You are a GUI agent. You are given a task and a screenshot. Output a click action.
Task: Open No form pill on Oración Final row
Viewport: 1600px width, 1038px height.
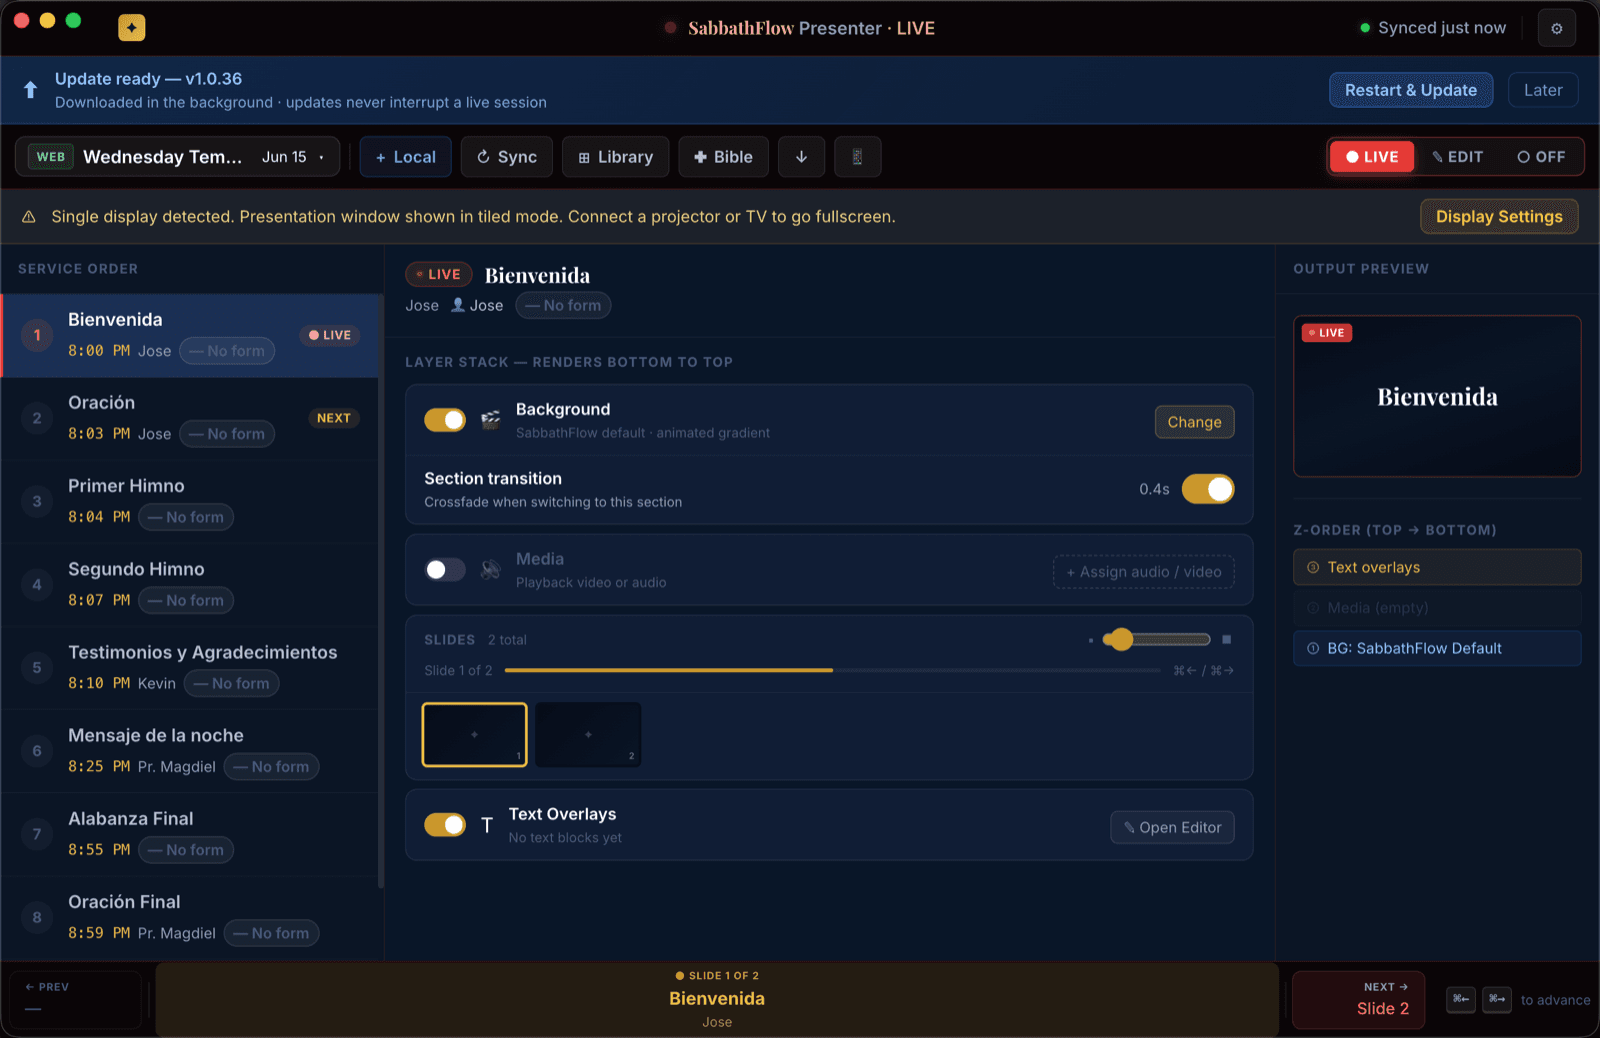(272, 933)
